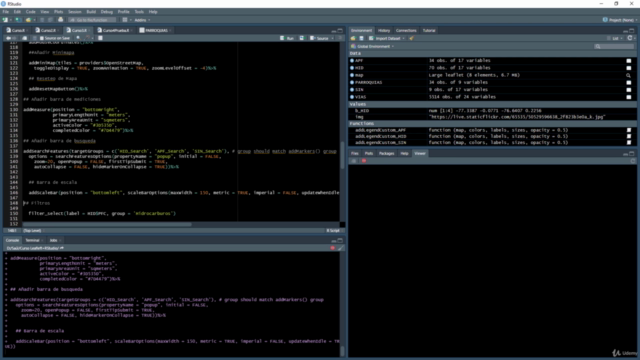Open the SIN data viewer grid
Screen dimensions: 640x360
pos(629,90)
